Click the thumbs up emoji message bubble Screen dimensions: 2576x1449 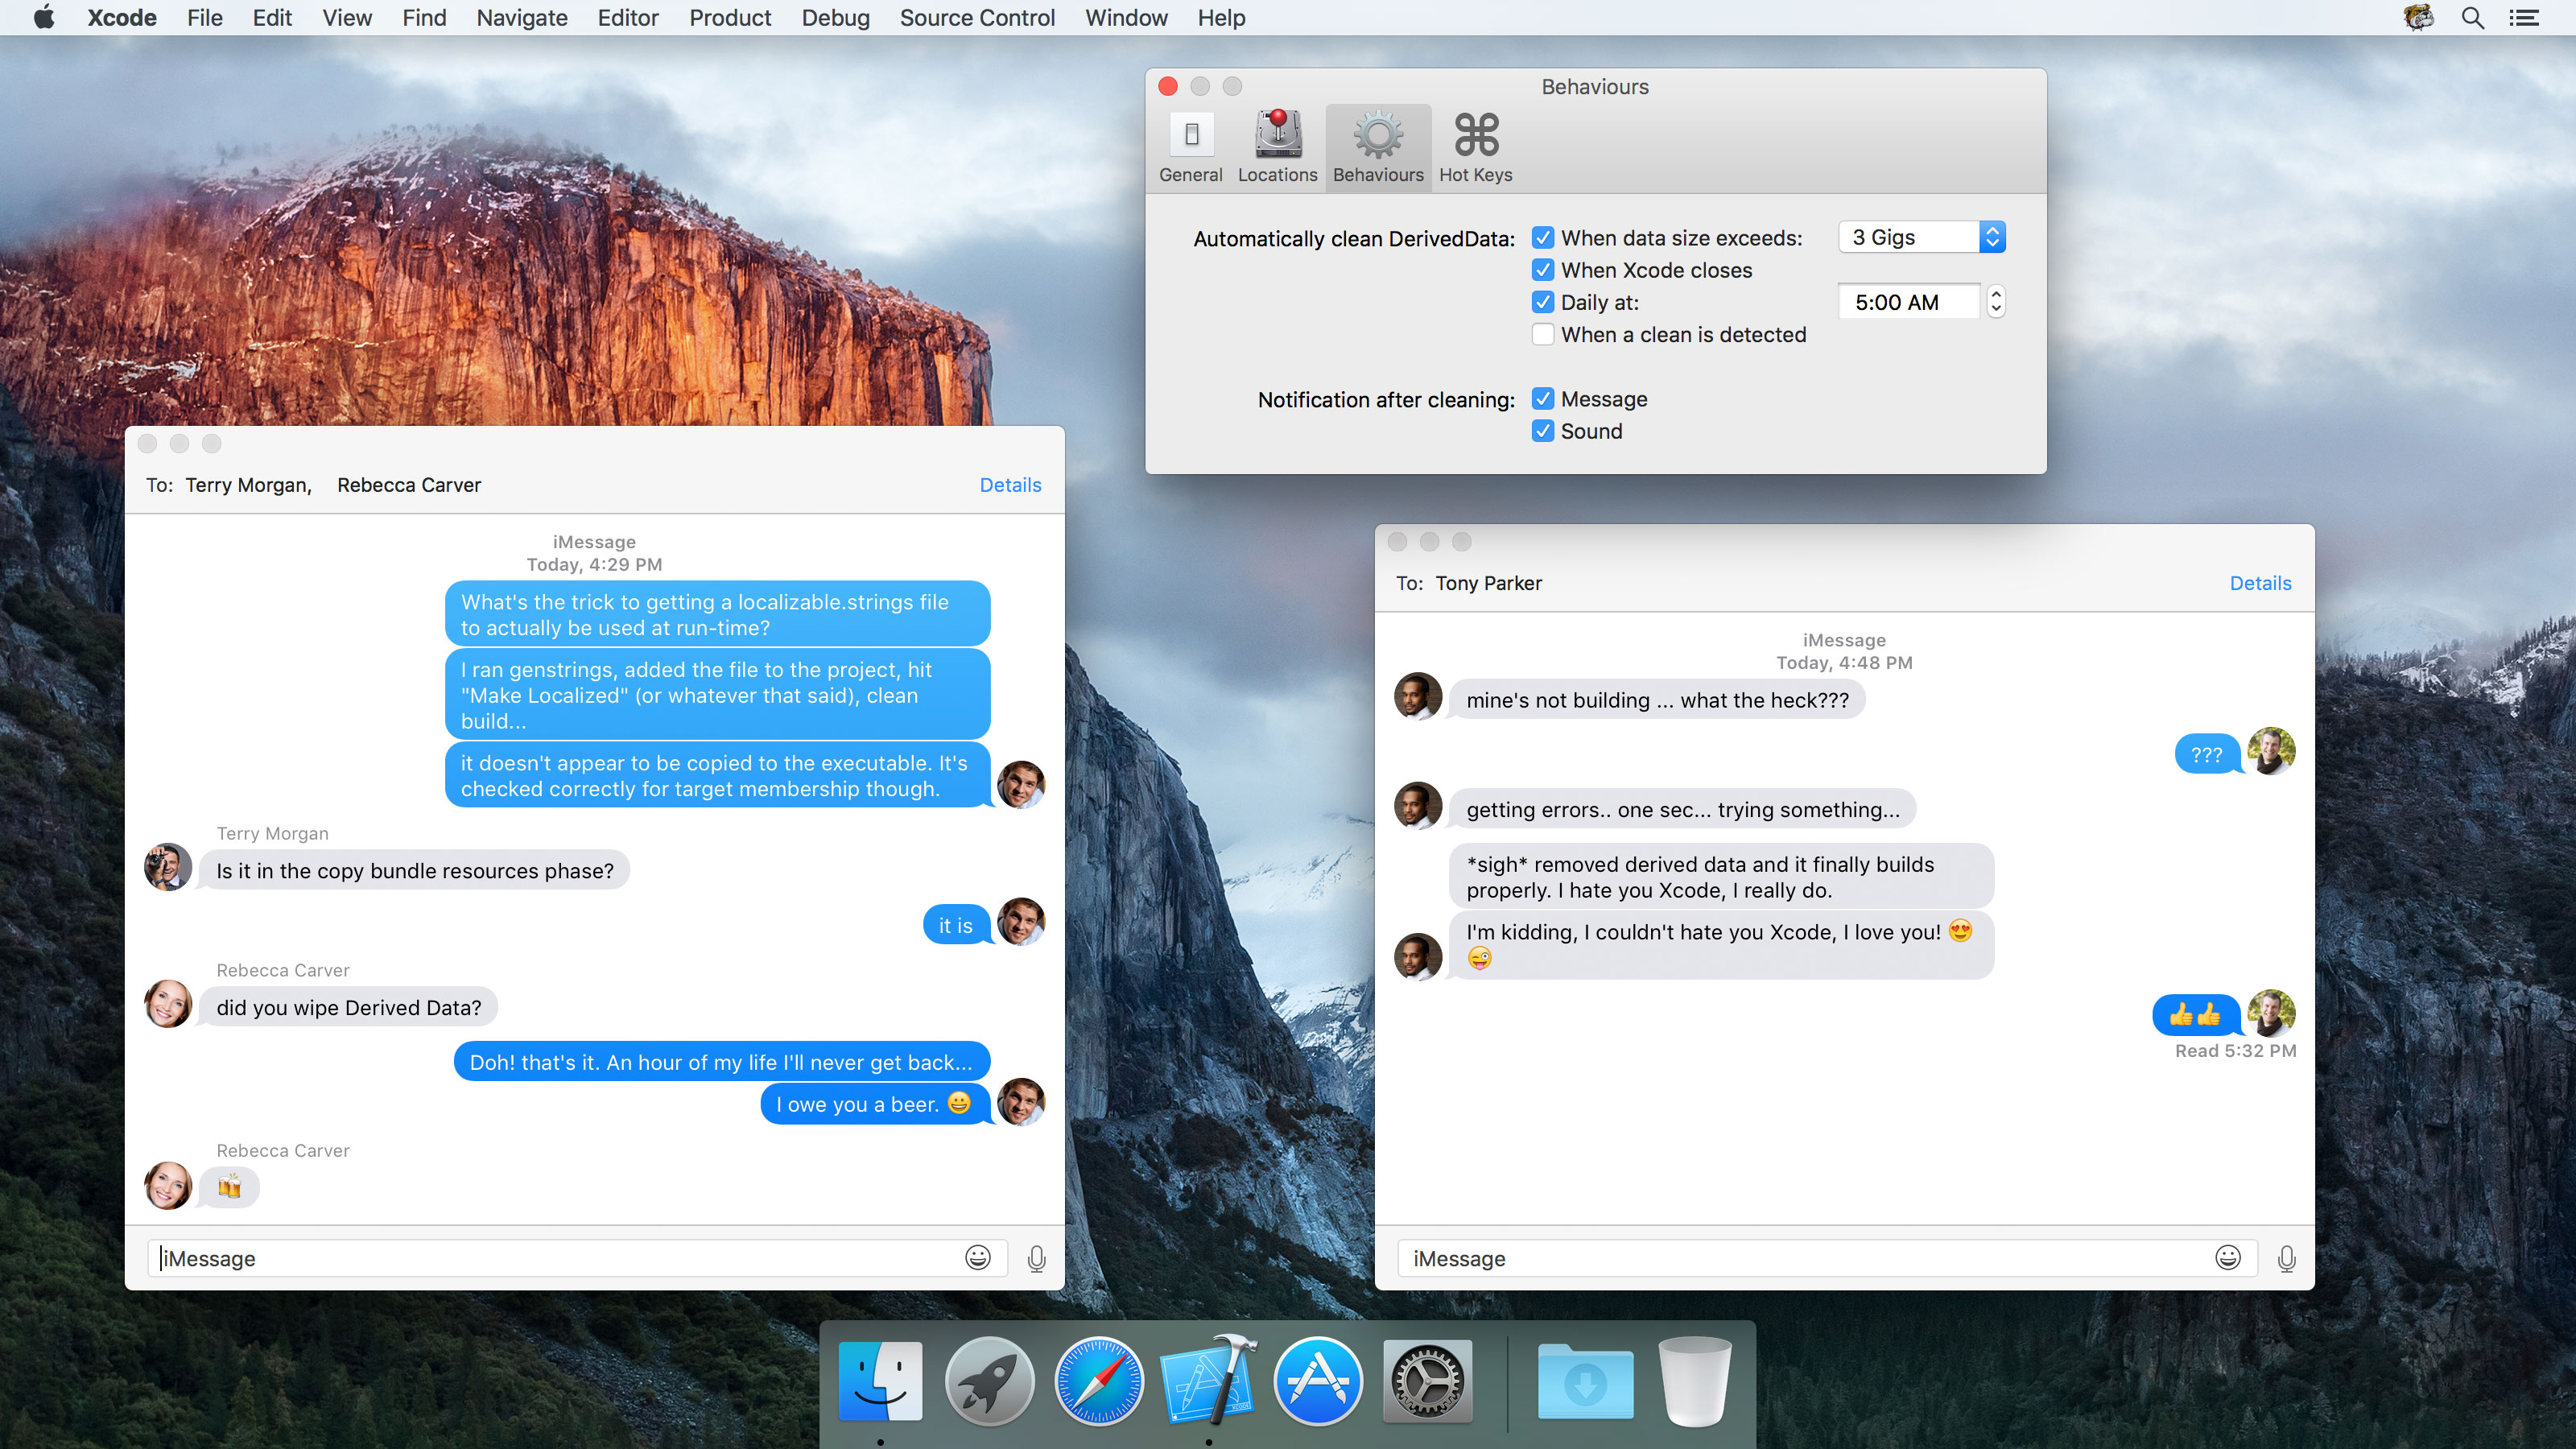click(2196, 1015)
